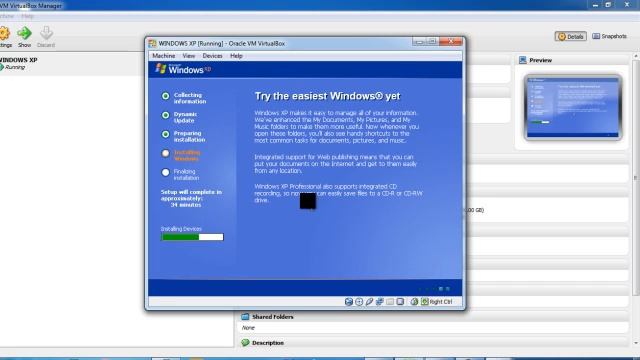Click the Shared Folders folder icon
This screenshot has width=640, height=360.
245,317
